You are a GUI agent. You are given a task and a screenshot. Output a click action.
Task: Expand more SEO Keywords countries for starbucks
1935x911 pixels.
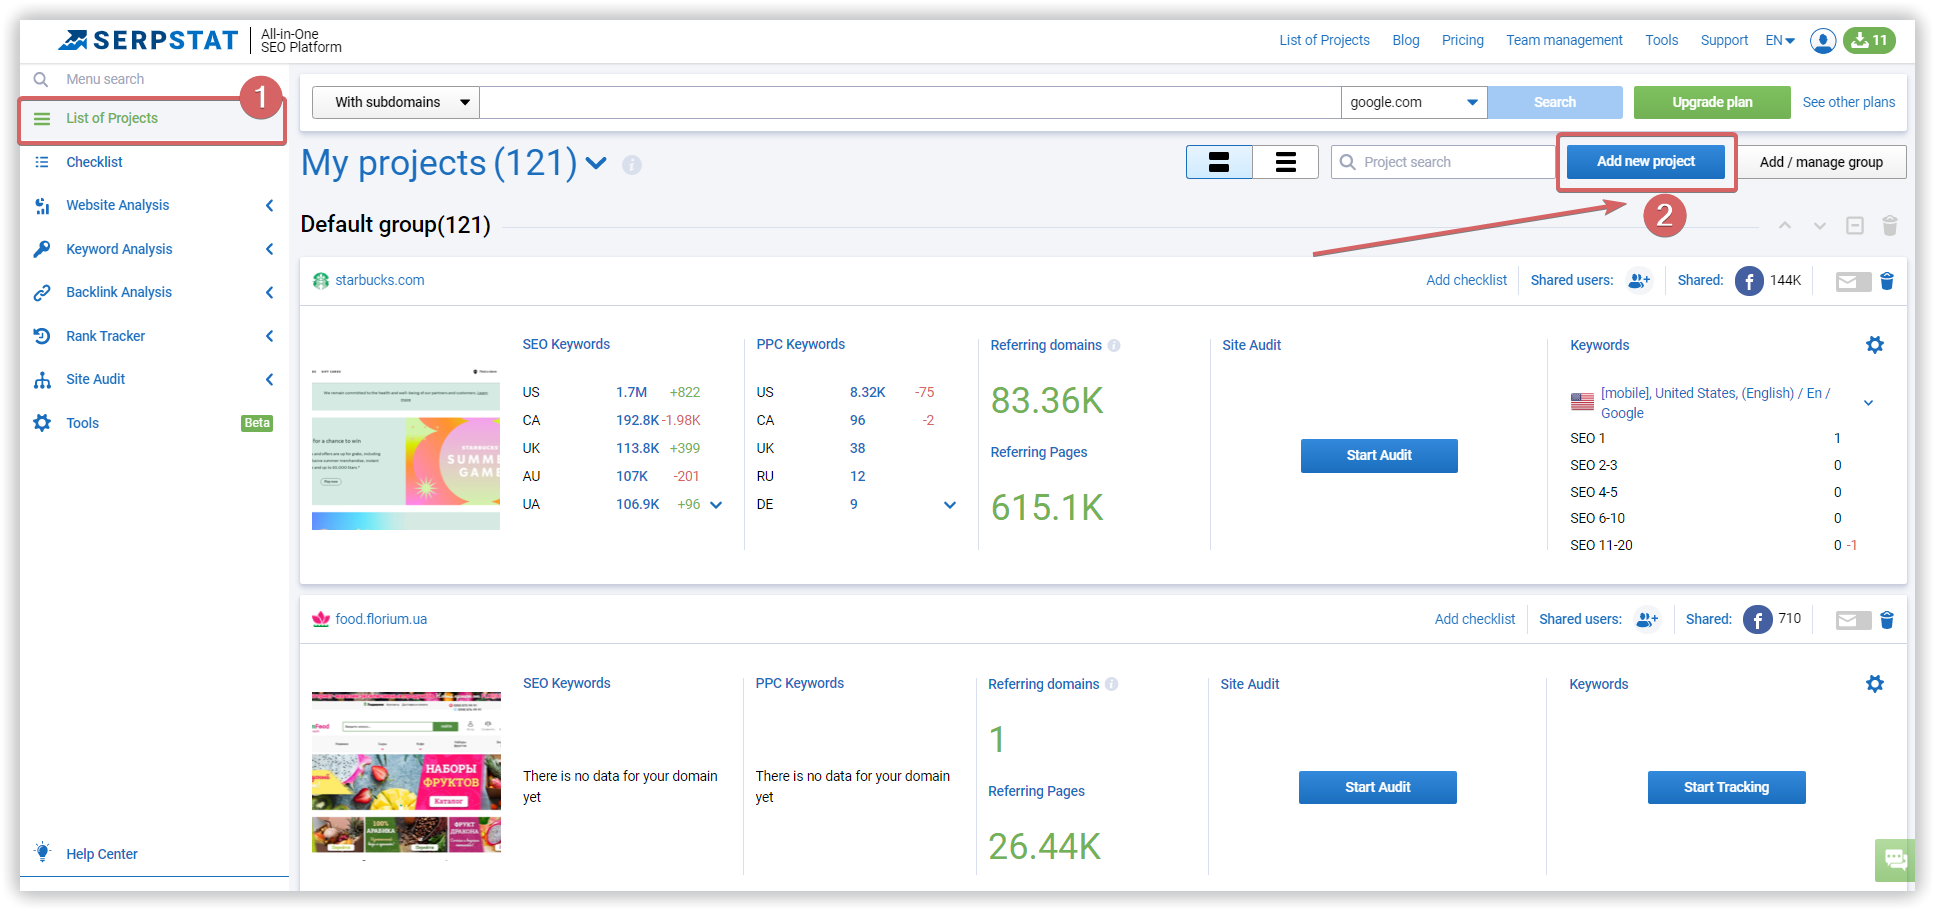716,505
